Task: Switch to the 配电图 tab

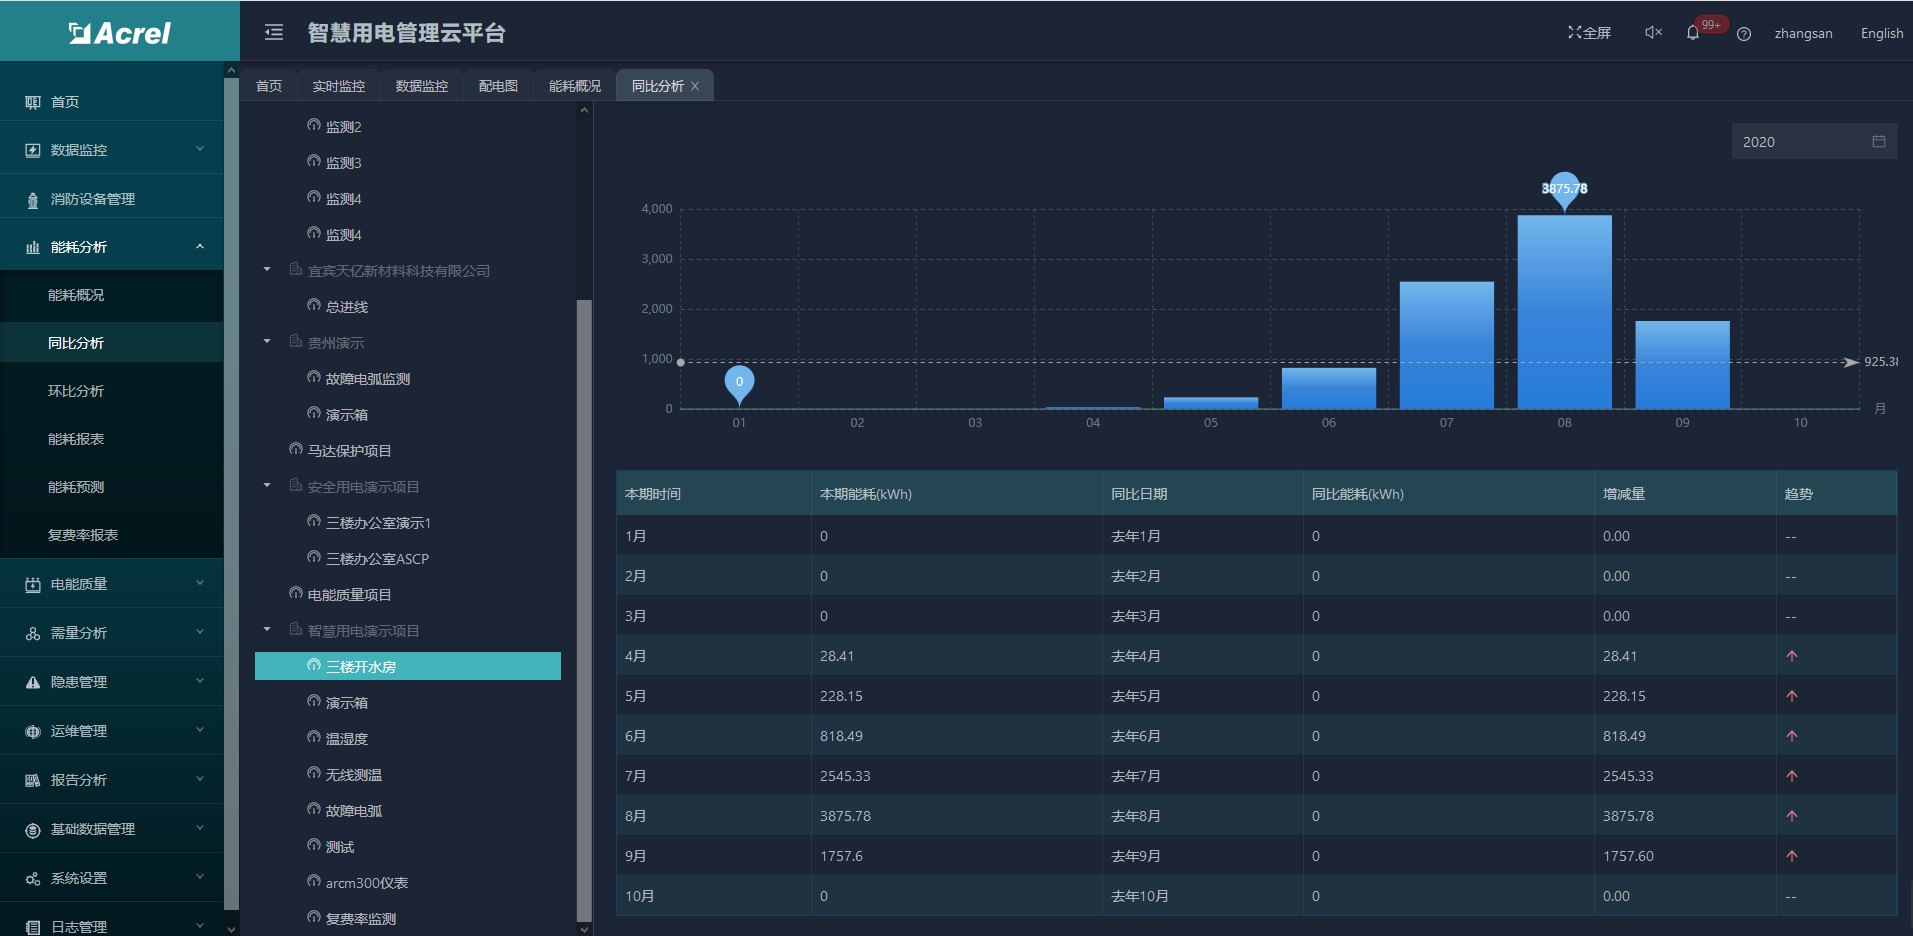Action: click(x=498, y=86)
